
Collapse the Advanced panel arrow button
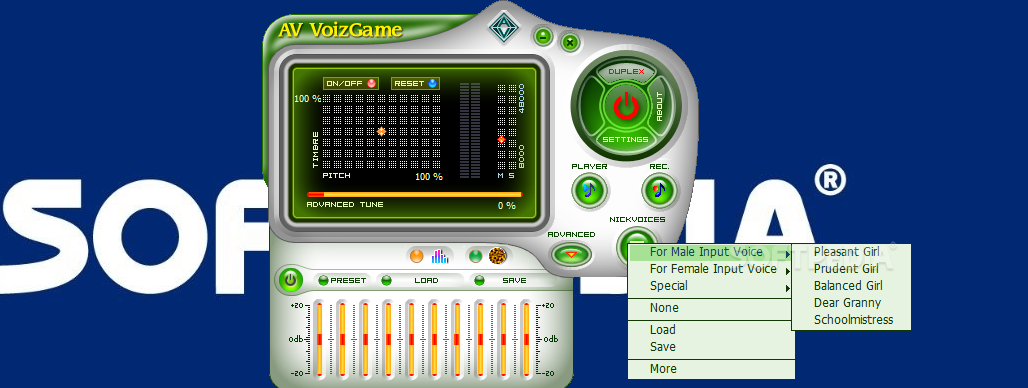click(x=571, y=254)
